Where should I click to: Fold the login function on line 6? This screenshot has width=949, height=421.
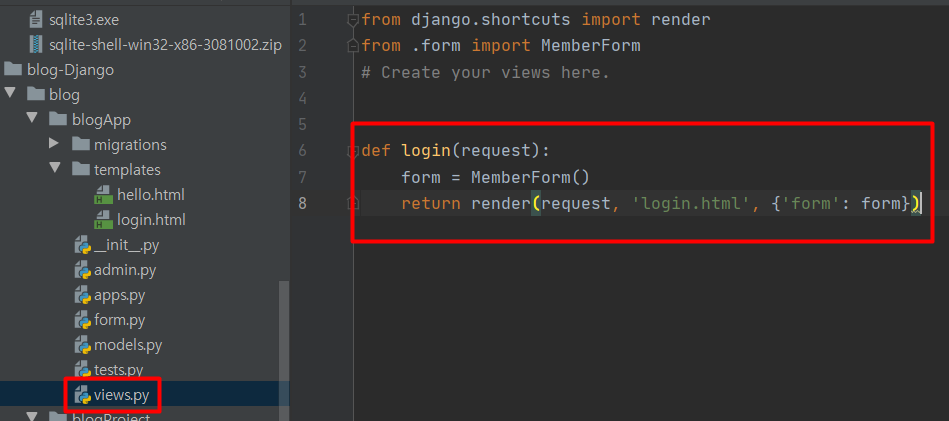point(352,151)
